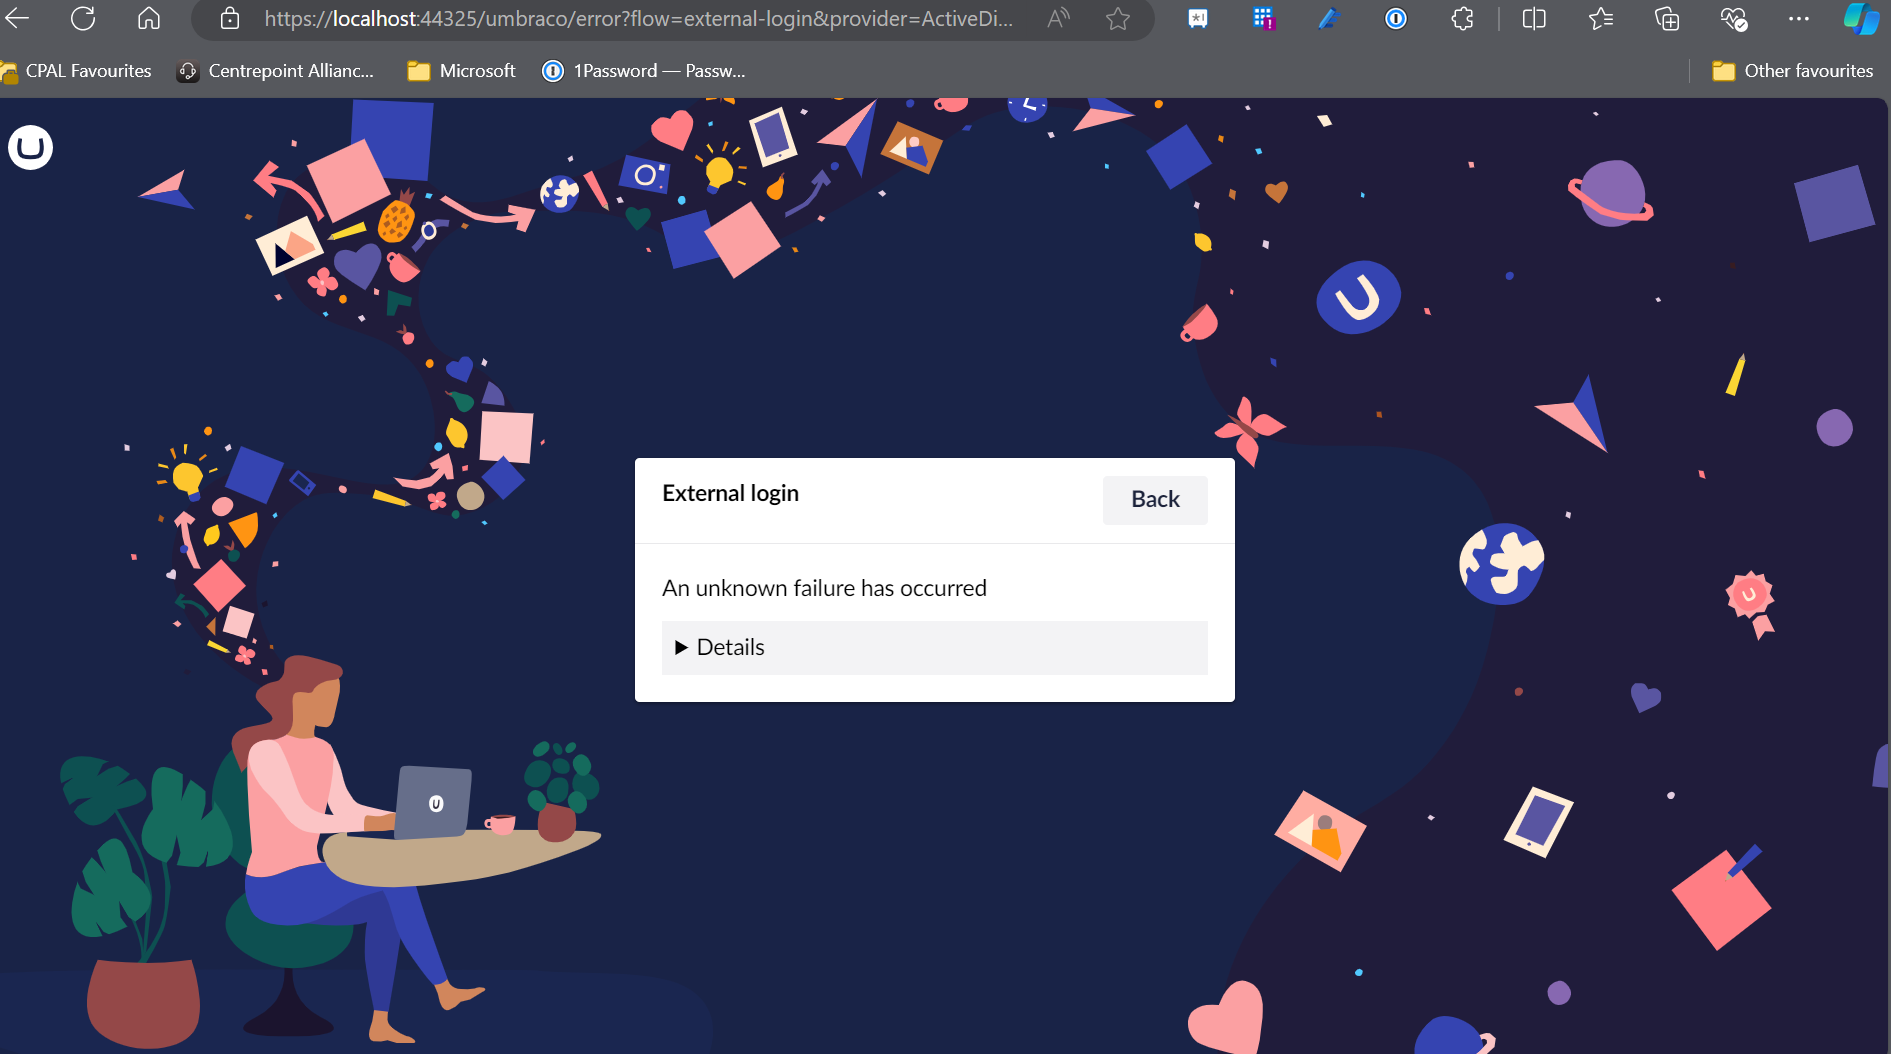
Task: Open CPAL Favourites bookmark folder
Action: 77,71
